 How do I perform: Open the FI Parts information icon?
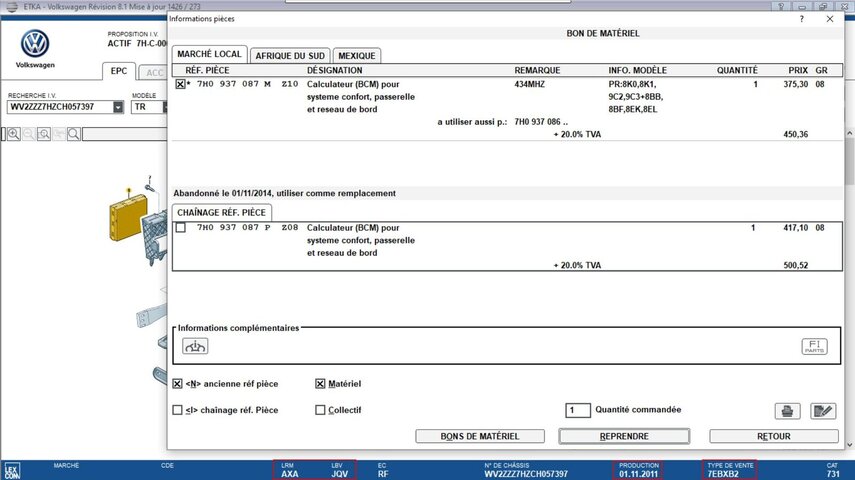(x=814, y=346)
